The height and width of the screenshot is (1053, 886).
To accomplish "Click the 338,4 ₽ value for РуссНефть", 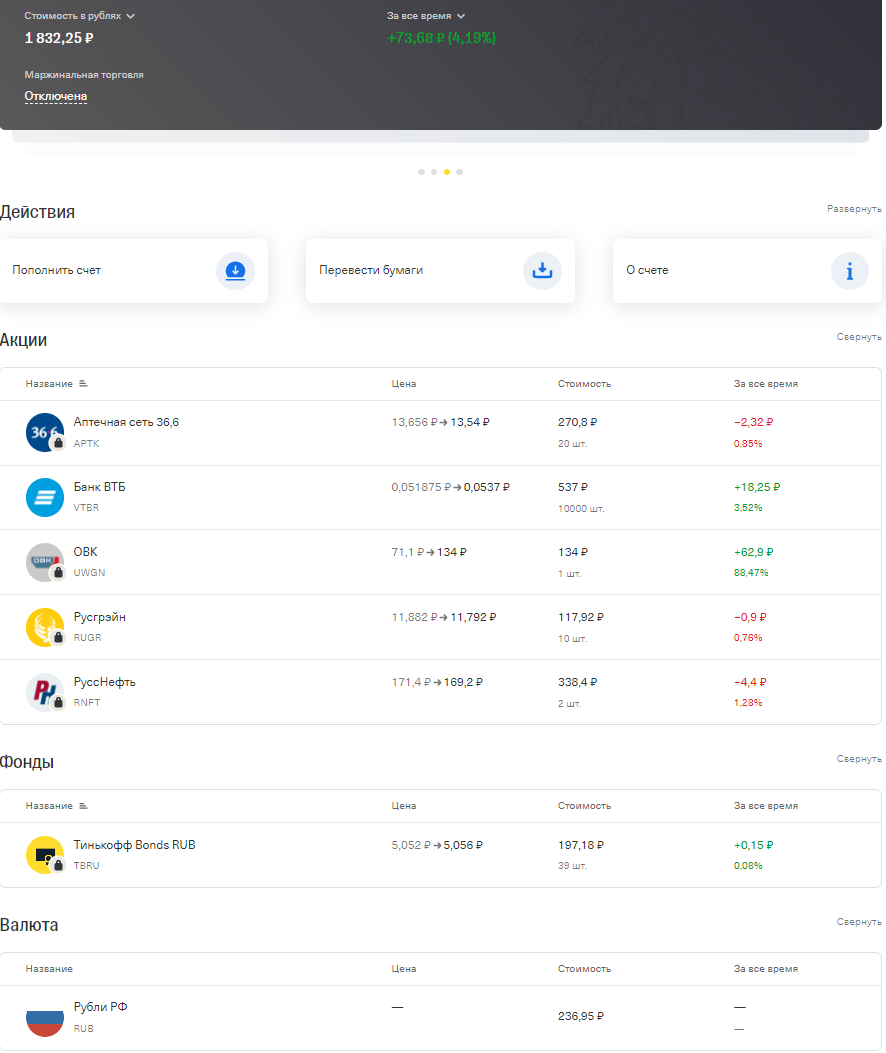I will coord(577,682).
